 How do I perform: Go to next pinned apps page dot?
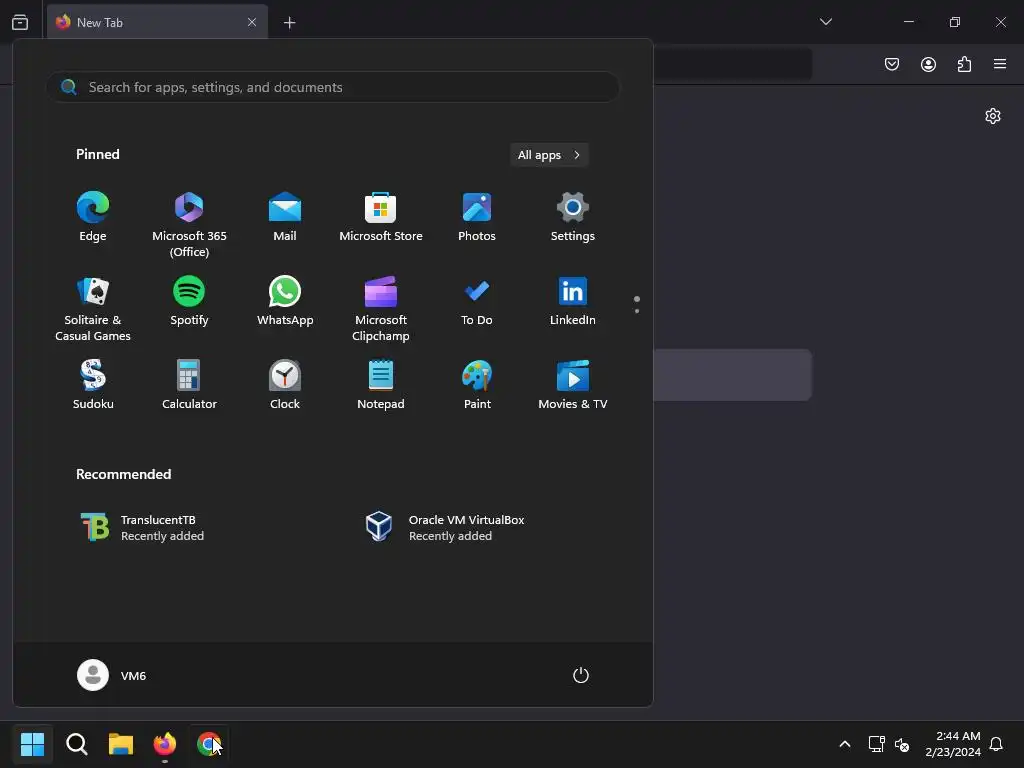[x=637, y=311]
